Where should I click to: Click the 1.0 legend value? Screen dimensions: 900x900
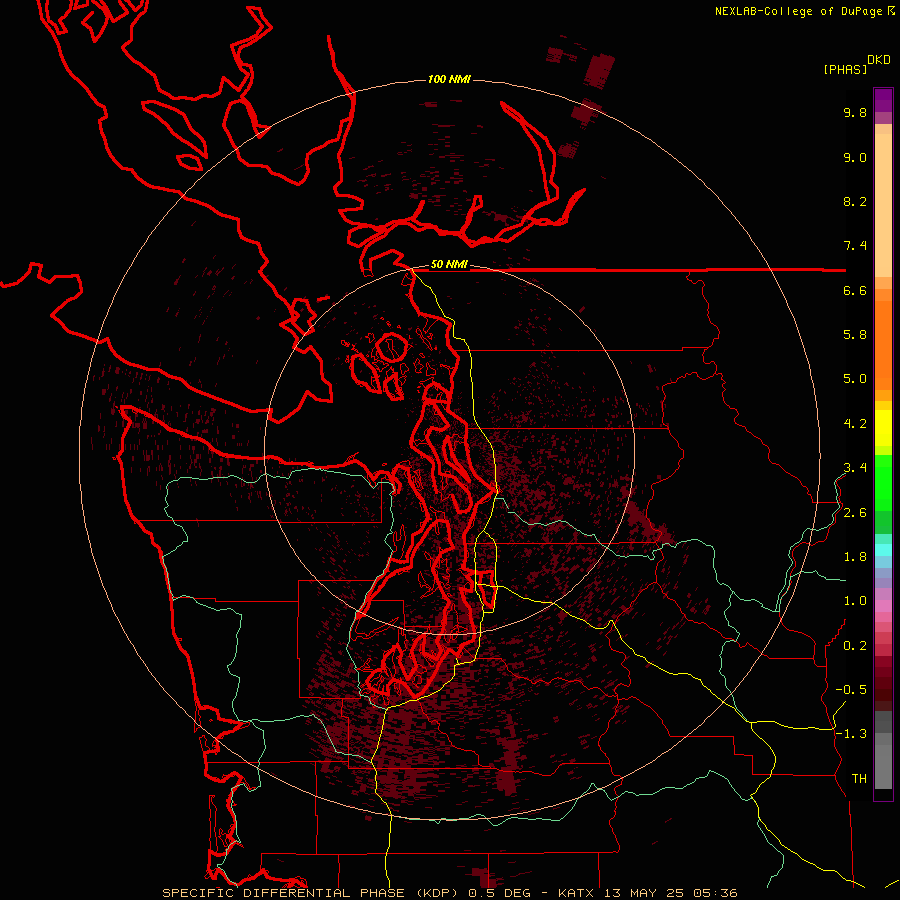[x=855, y=601]
